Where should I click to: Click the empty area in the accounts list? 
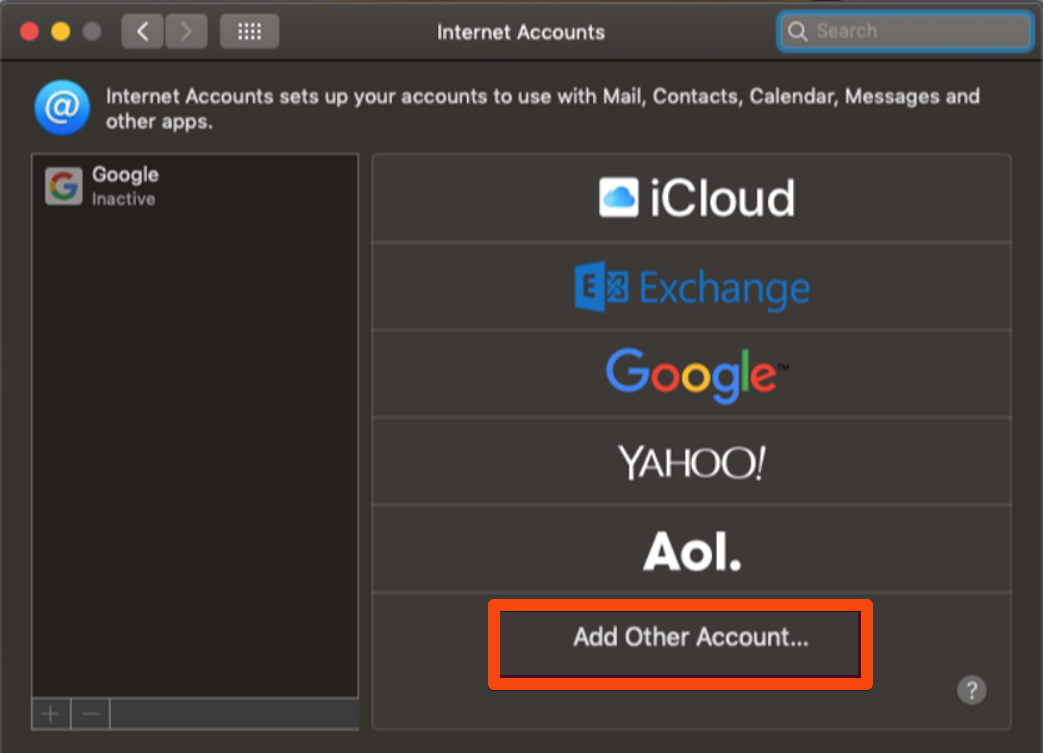pyautogui.click(x=194, y=450)
